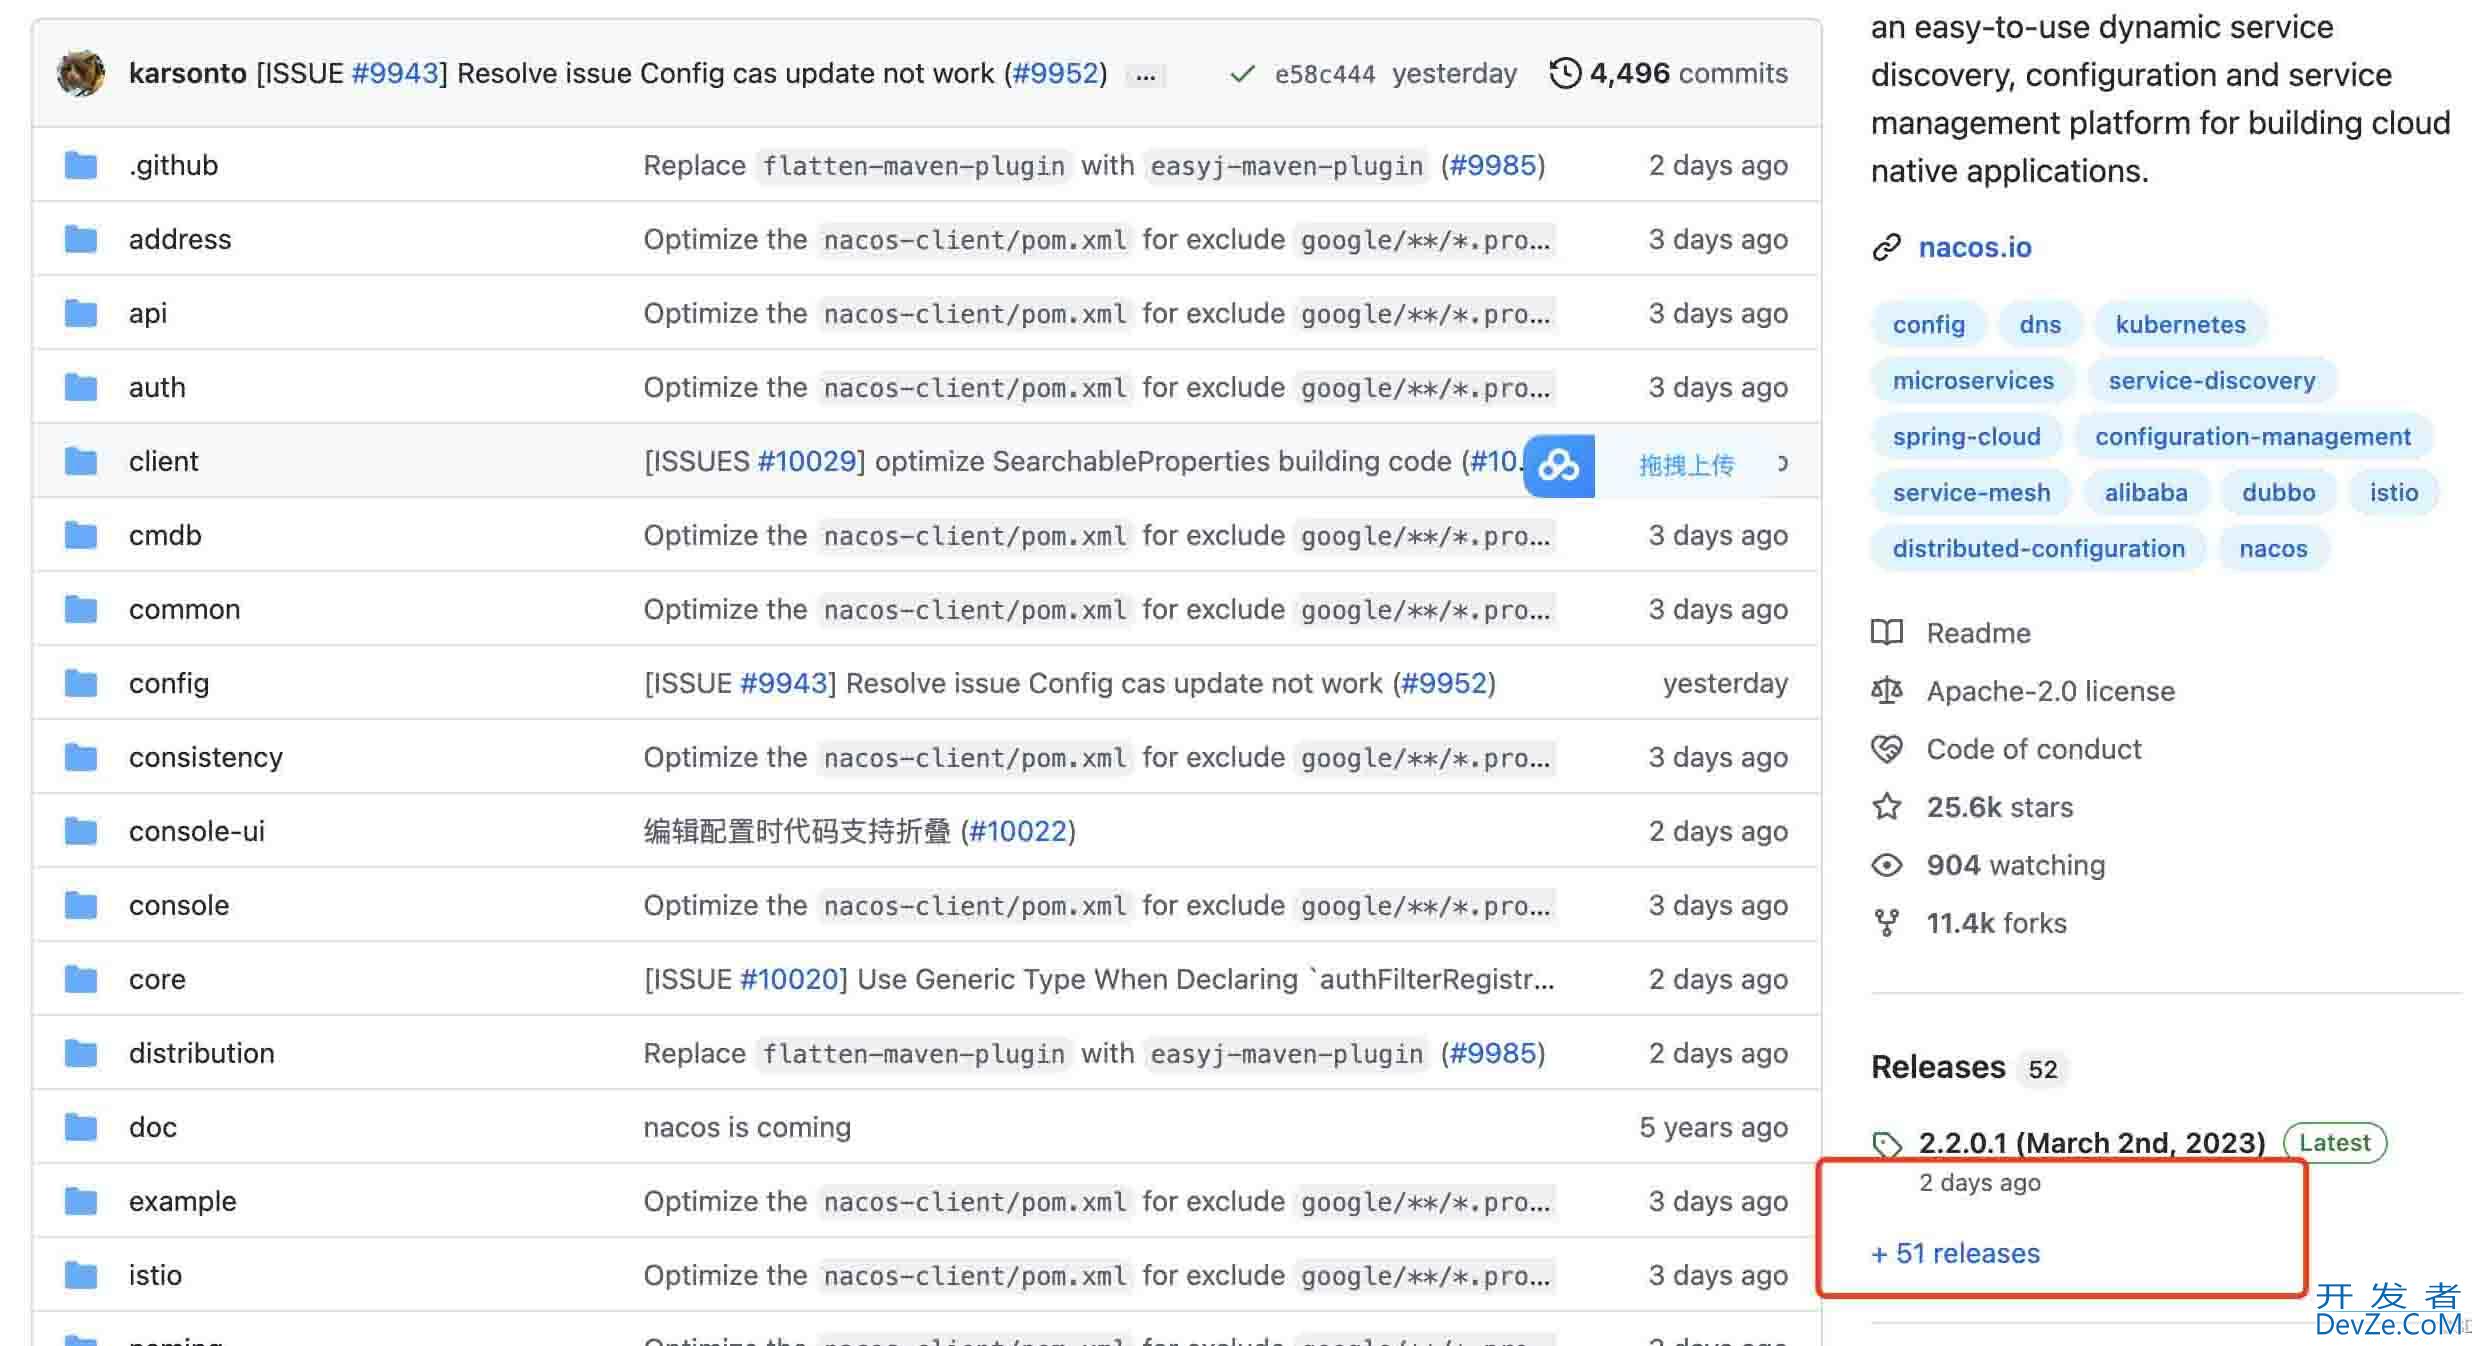Click the license scale icon

[x=1887, y=690]
